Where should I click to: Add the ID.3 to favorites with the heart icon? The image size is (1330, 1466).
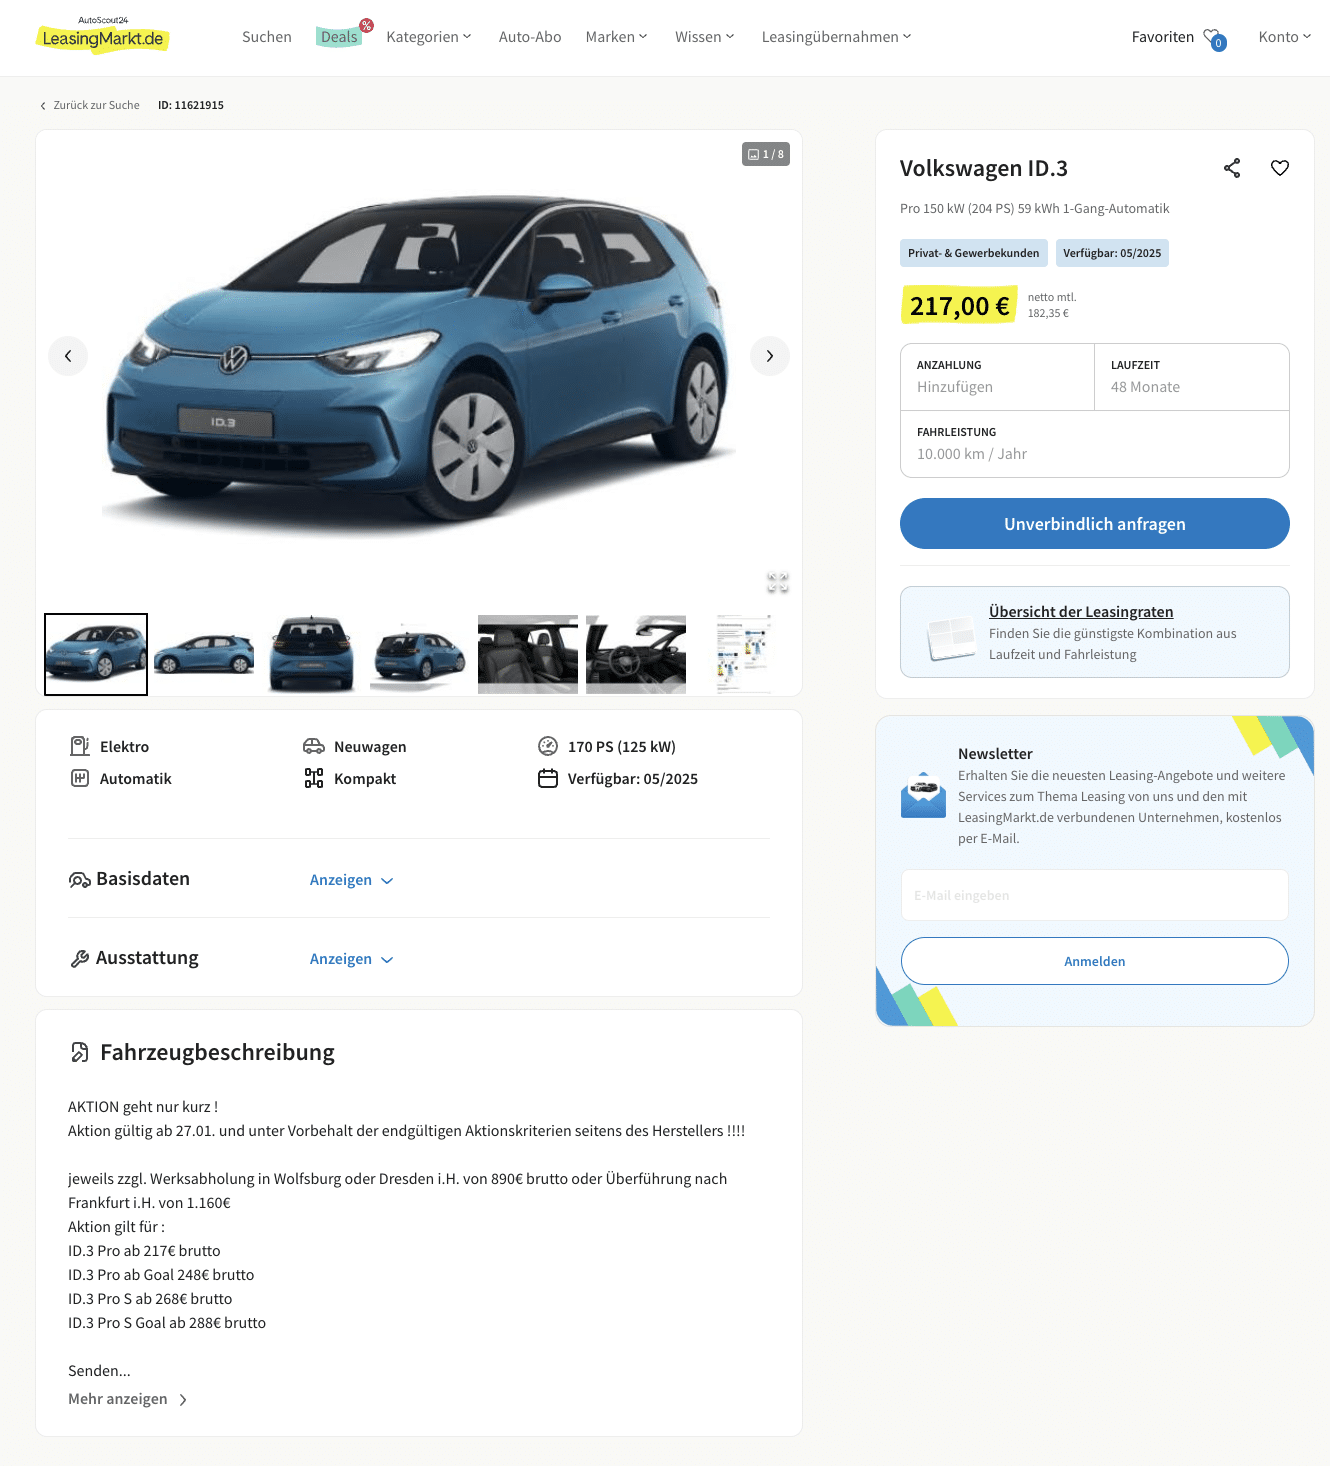(1280, 168)
